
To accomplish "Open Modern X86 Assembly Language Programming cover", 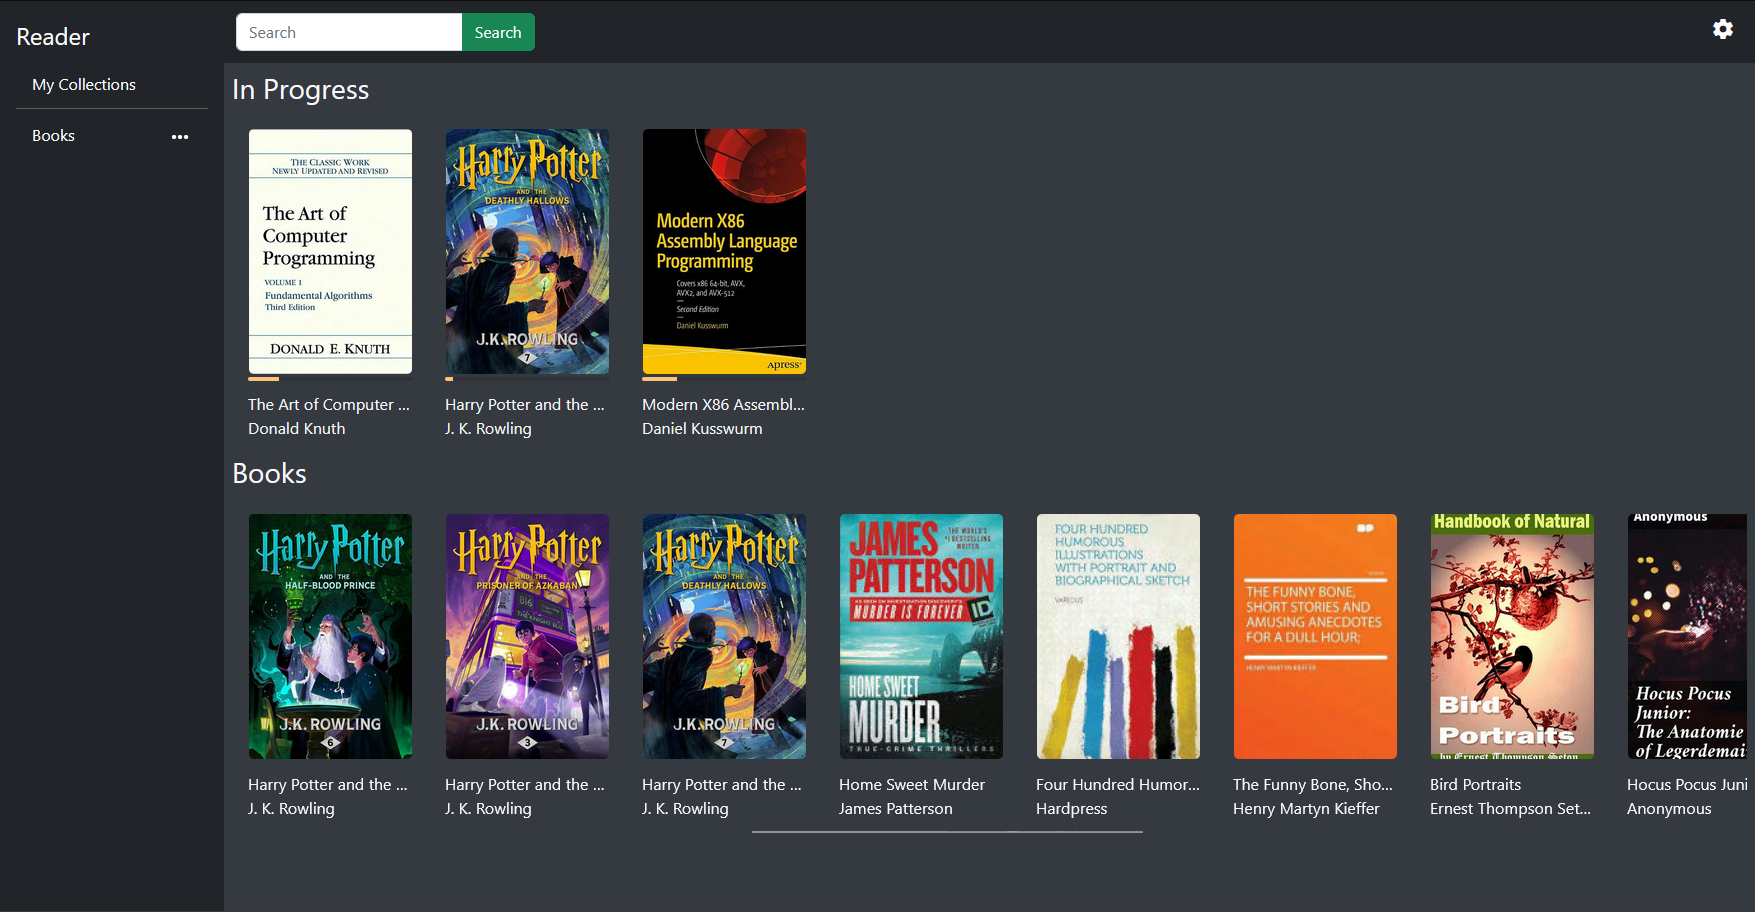I will [x=724, y=252].
